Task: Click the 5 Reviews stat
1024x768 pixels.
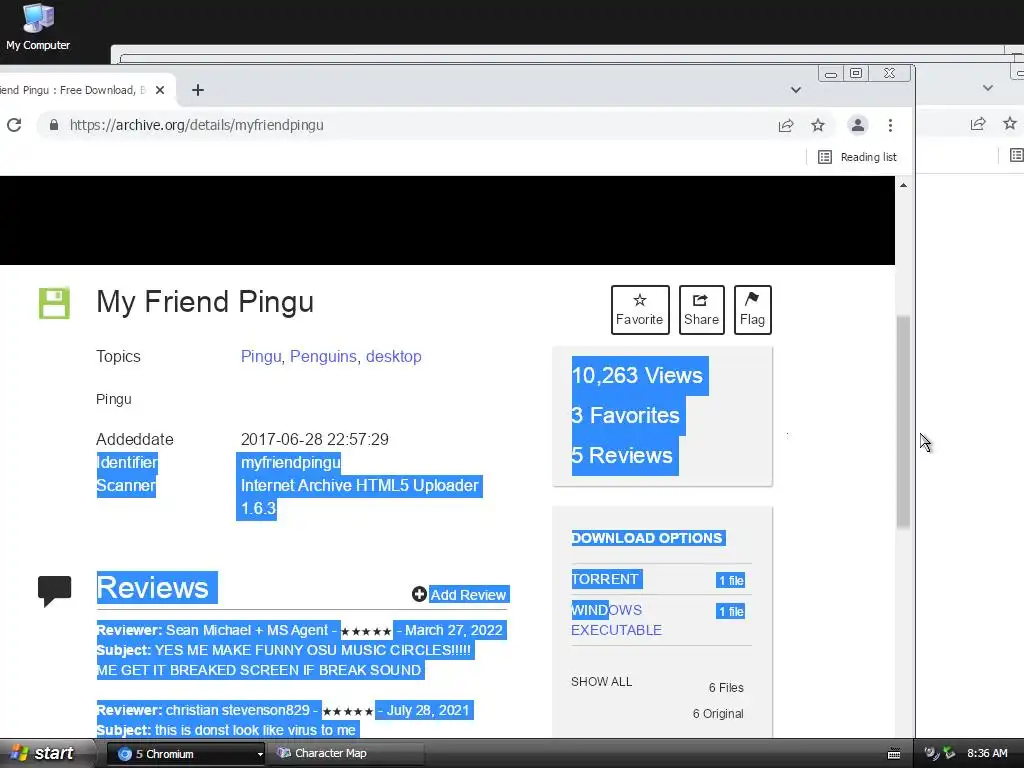Action: point(622,455)
